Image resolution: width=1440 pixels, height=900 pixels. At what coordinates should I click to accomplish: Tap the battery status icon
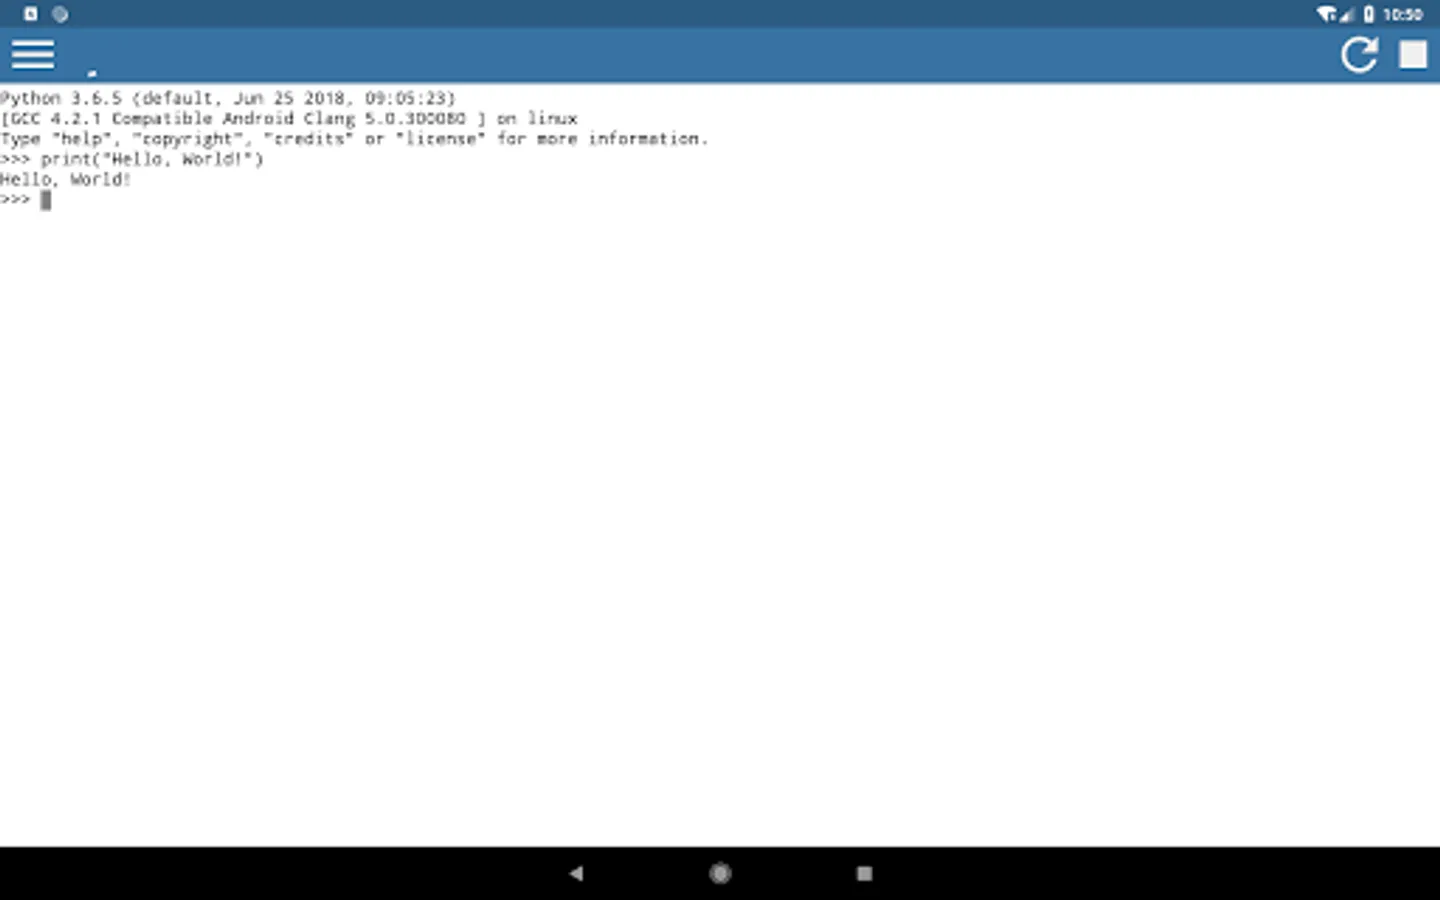pos(1369,14)
